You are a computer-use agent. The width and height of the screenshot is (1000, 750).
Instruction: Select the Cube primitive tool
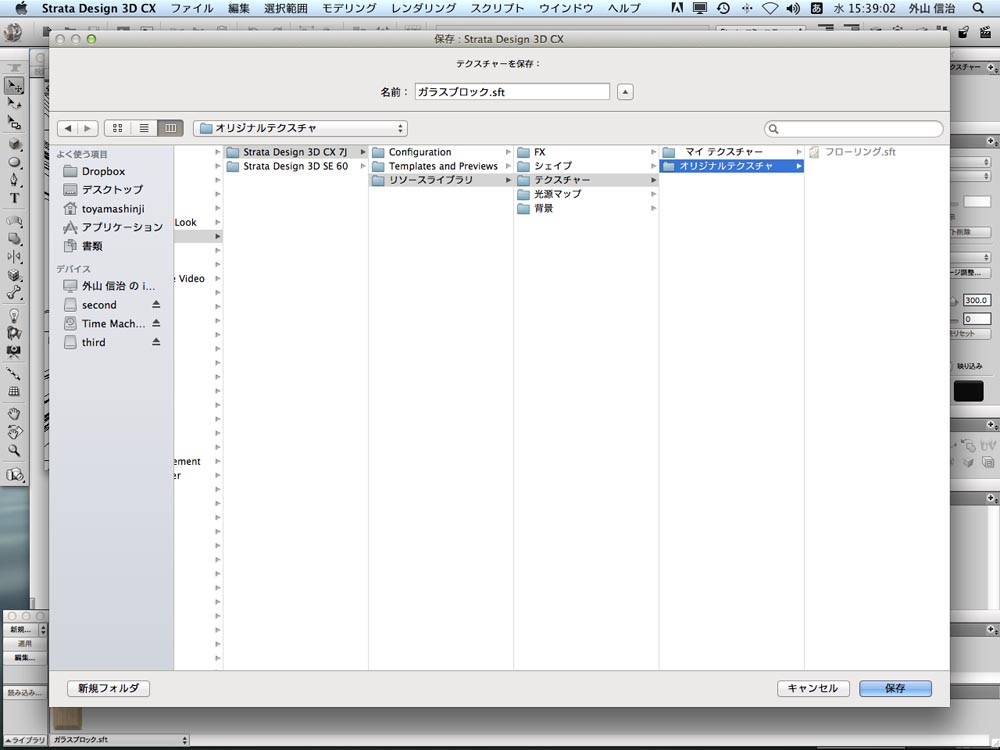coord(14,144)
